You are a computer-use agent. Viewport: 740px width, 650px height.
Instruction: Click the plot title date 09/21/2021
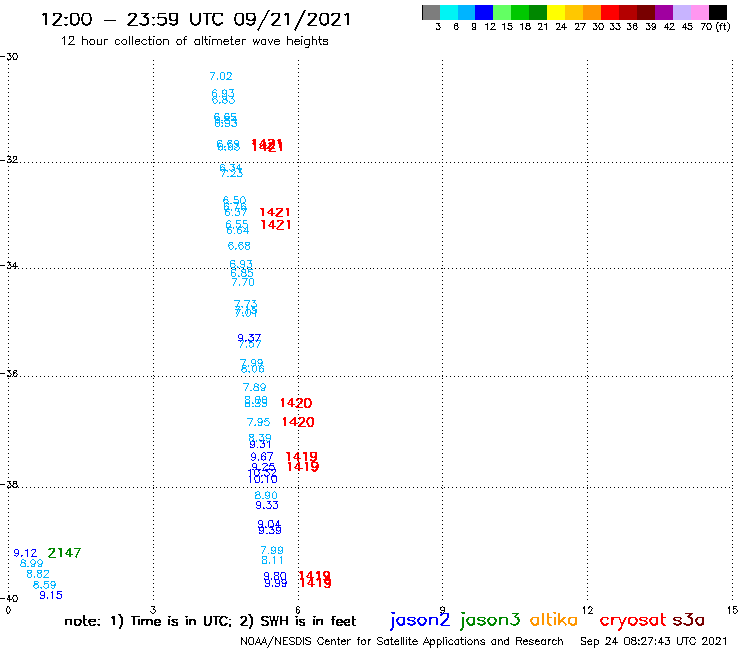[x=292, y=19]
